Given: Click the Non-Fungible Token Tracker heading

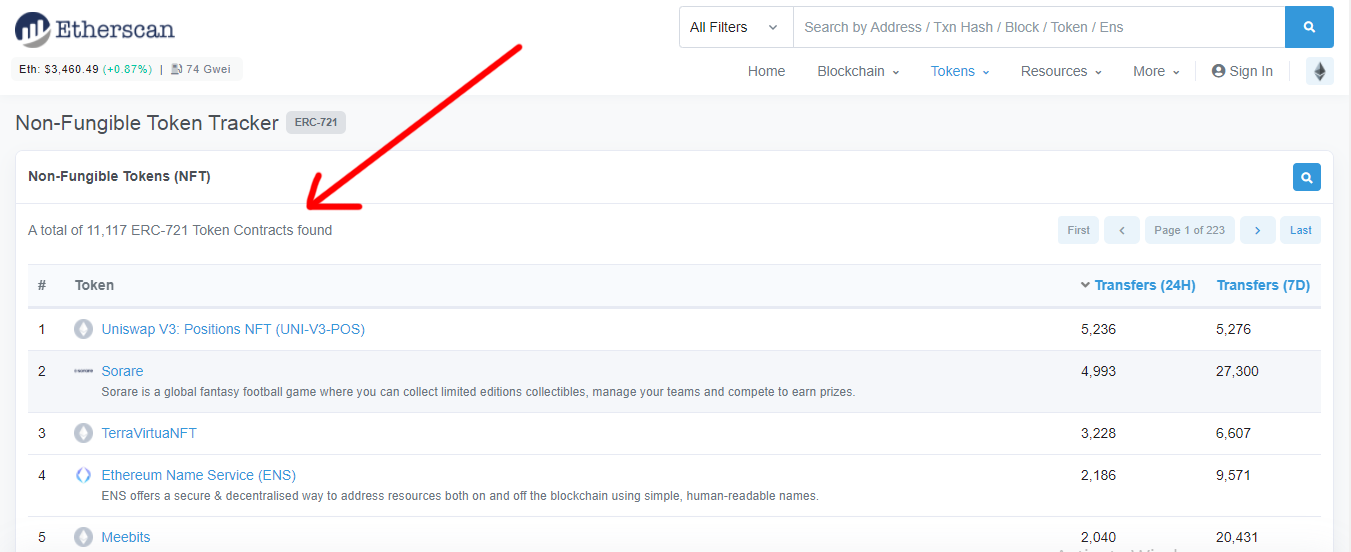Looking at the screenshot, I should [x=147, y=123].
